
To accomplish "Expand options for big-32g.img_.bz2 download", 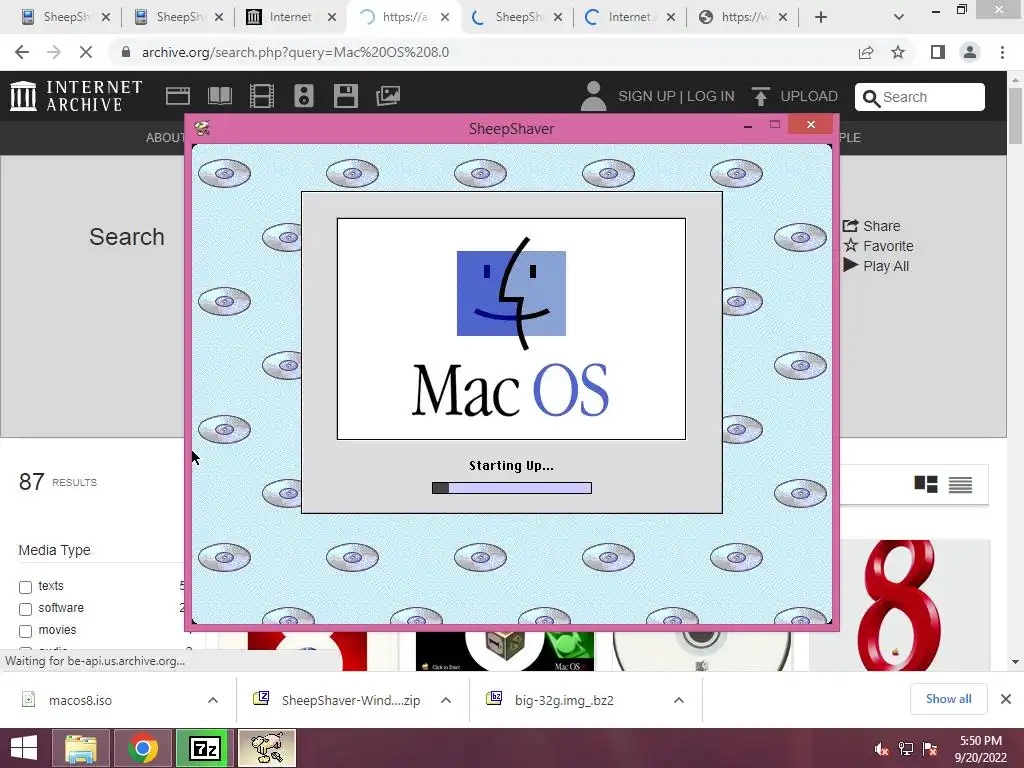I will point(679,700).
